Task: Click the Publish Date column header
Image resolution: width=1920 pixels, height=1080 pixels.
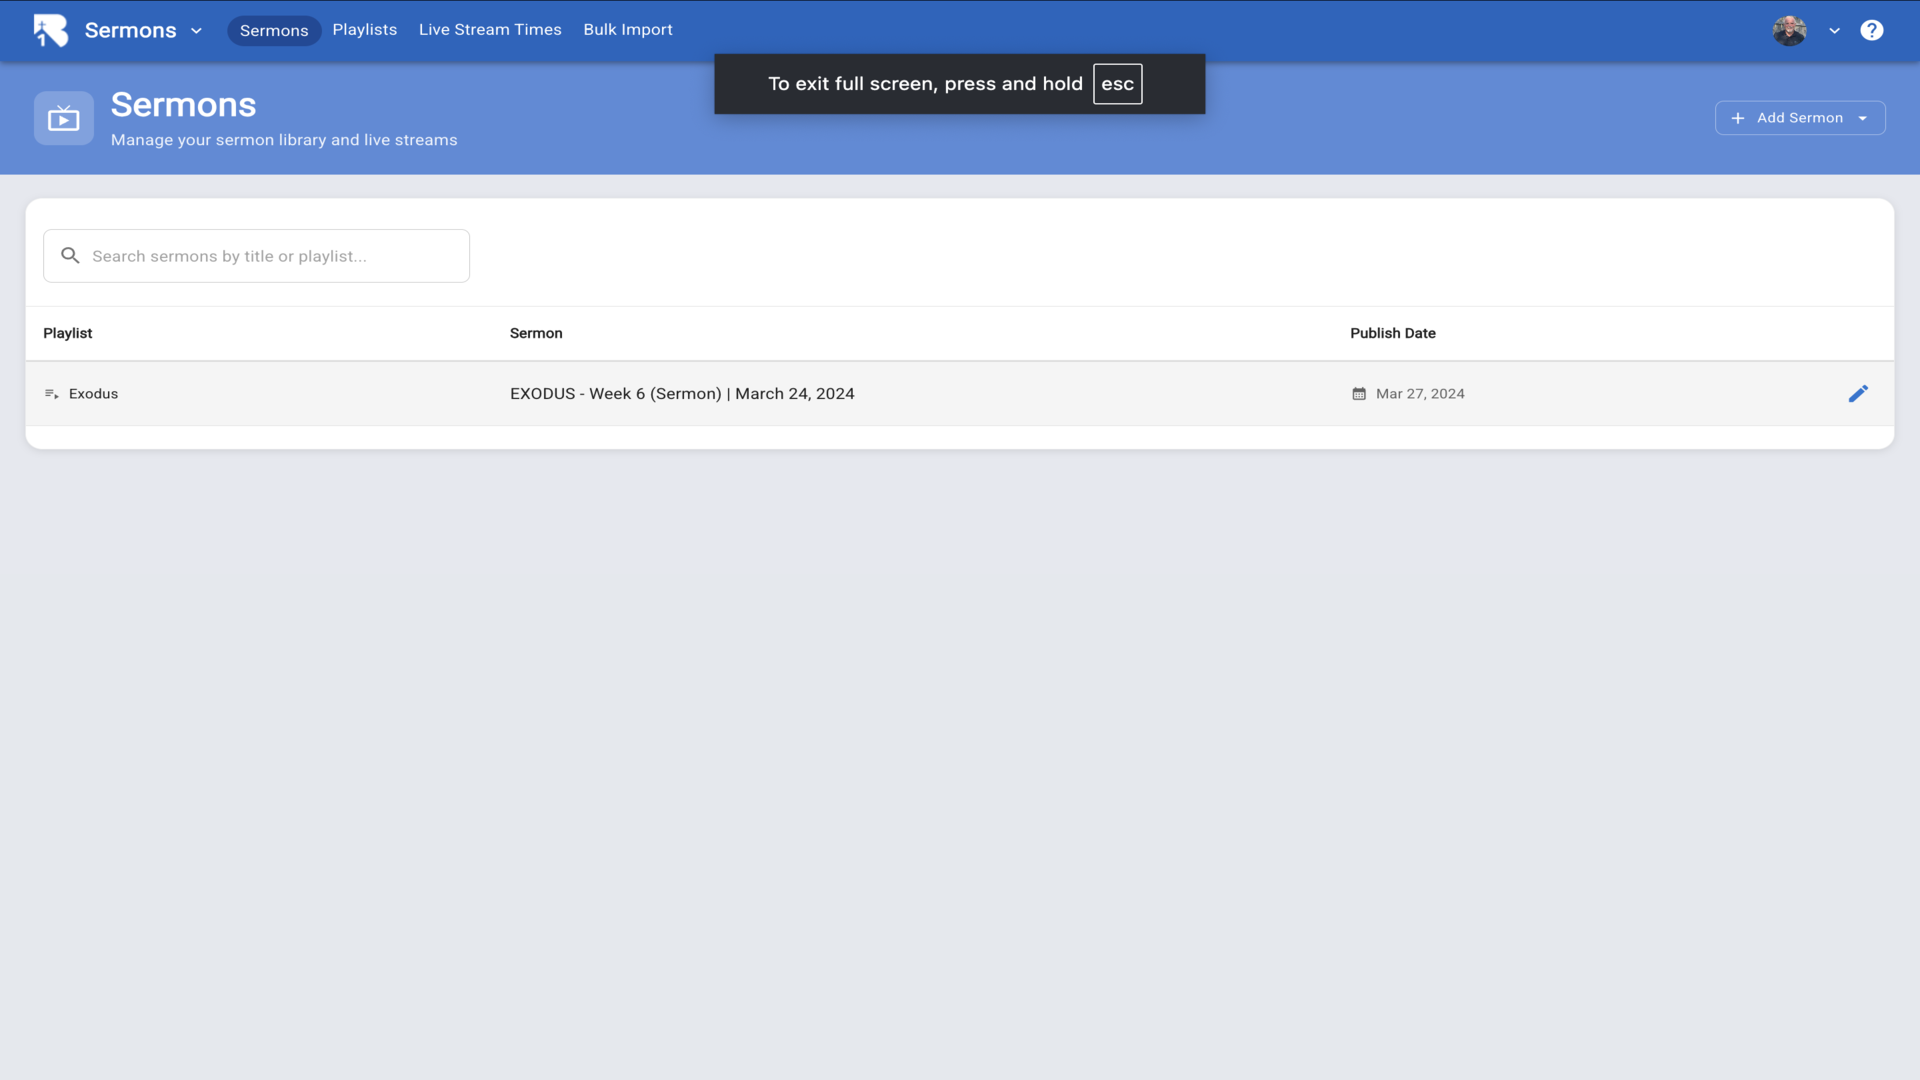Action: (1392, 333)
